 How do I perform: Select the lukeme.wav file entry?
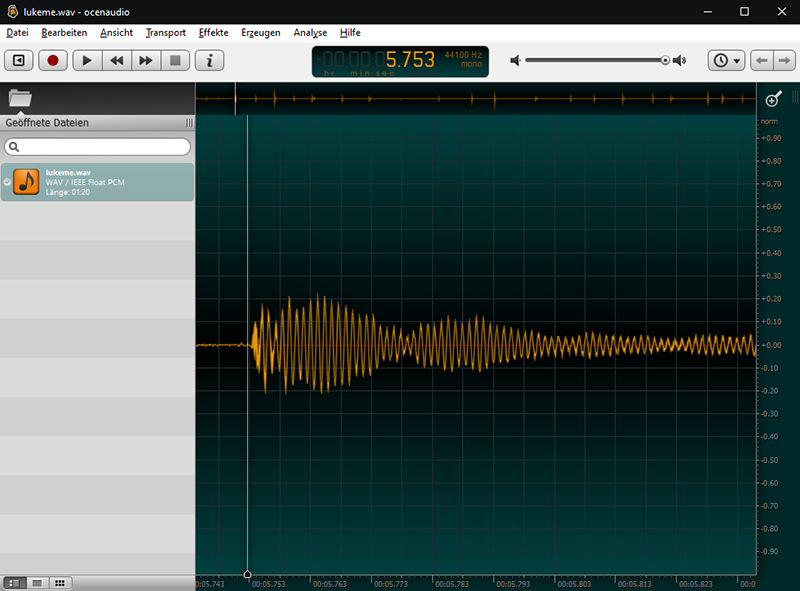click(97, 182)
